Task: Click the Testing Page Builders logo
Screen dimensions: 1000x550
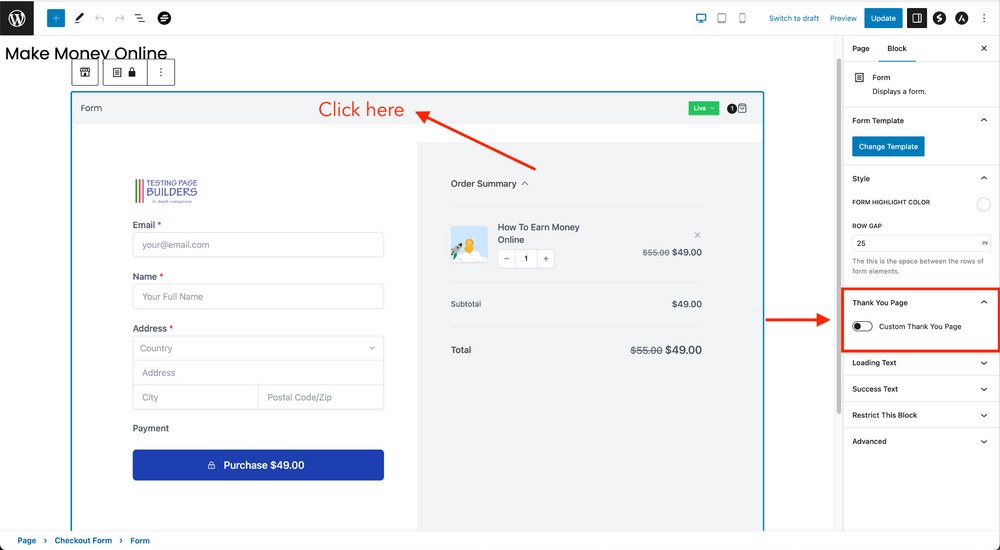Action: (166, 191)
